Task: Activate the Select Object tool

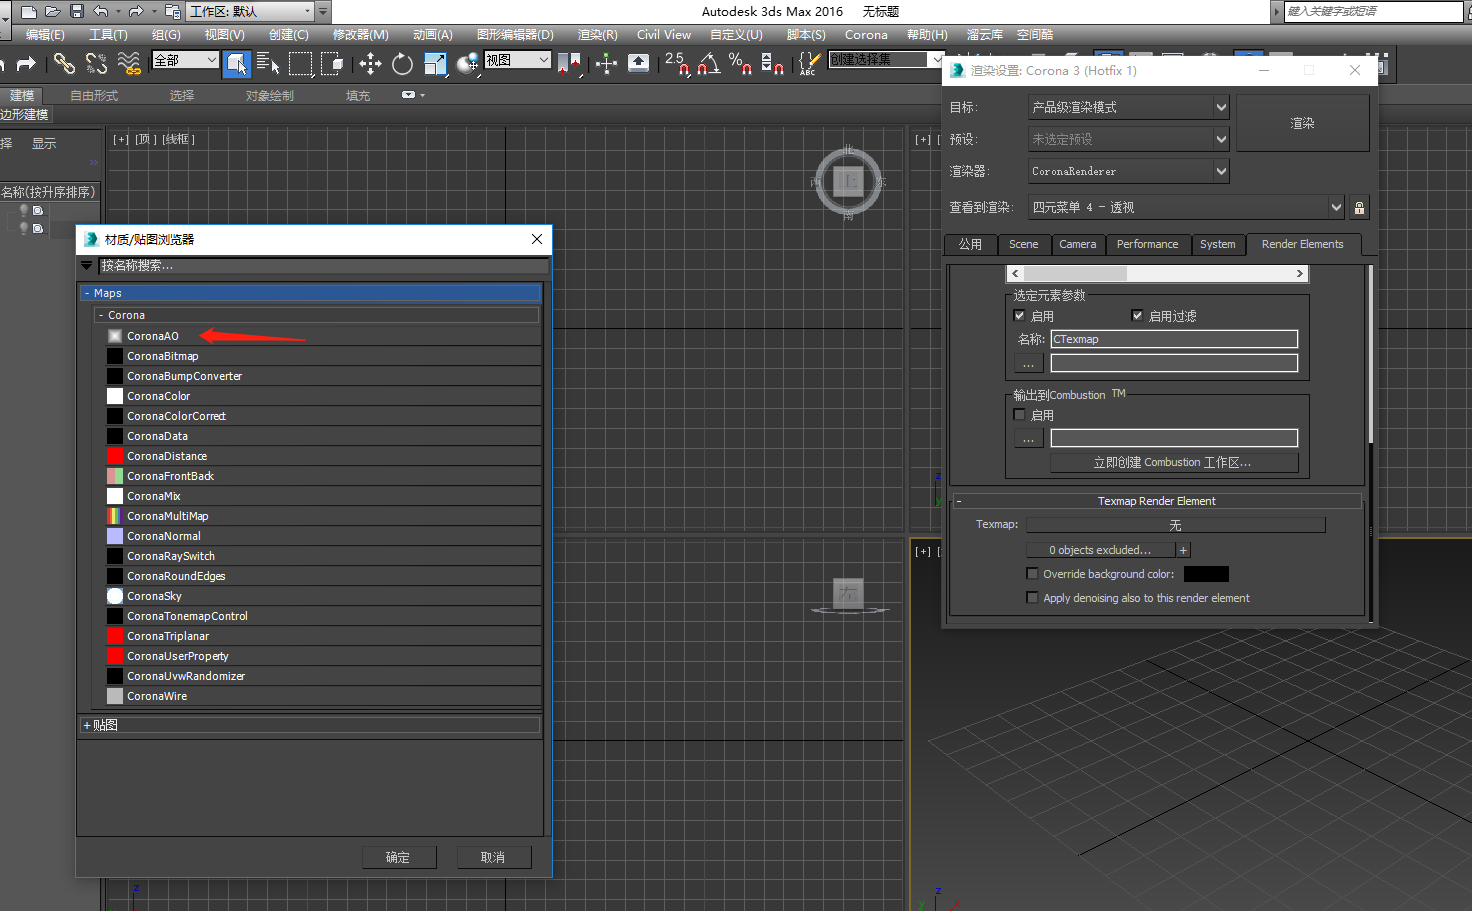Action: coord(237,64)
